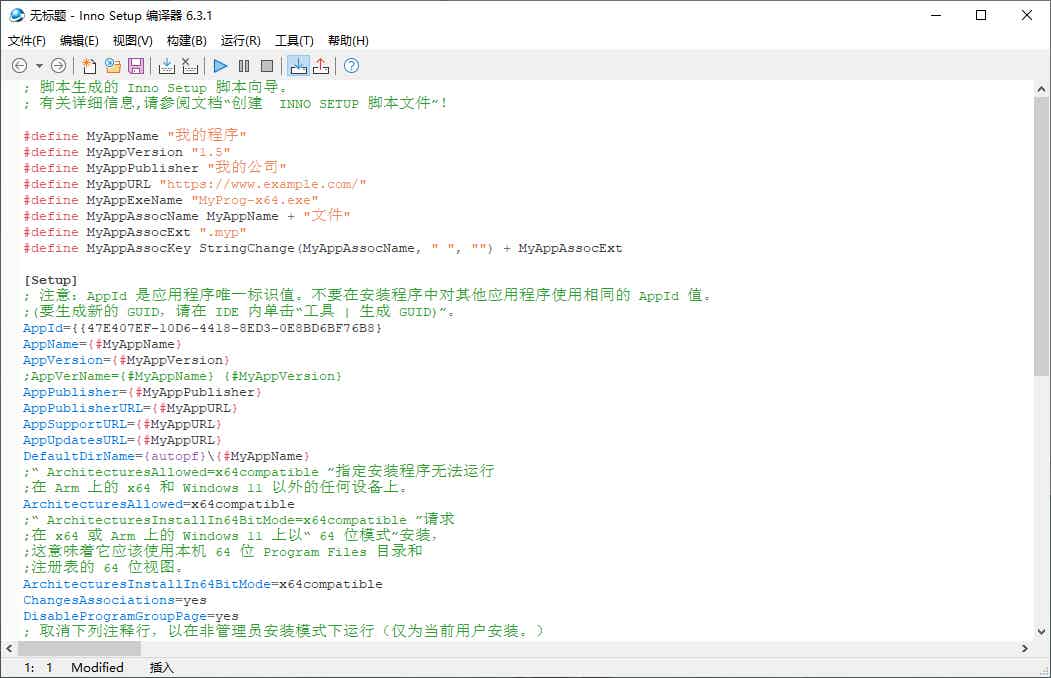The height and width of the screenshot is (678, 1051).
Task: Open the back-history dropdown arrow
Action: pos(39,66)
